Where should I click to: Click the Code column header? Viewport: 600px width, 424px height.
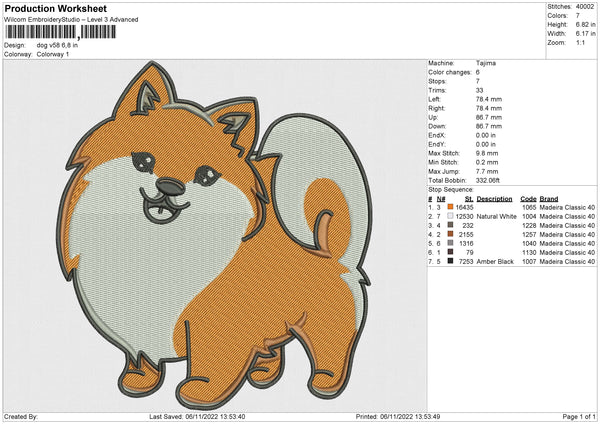click(528, 197)
